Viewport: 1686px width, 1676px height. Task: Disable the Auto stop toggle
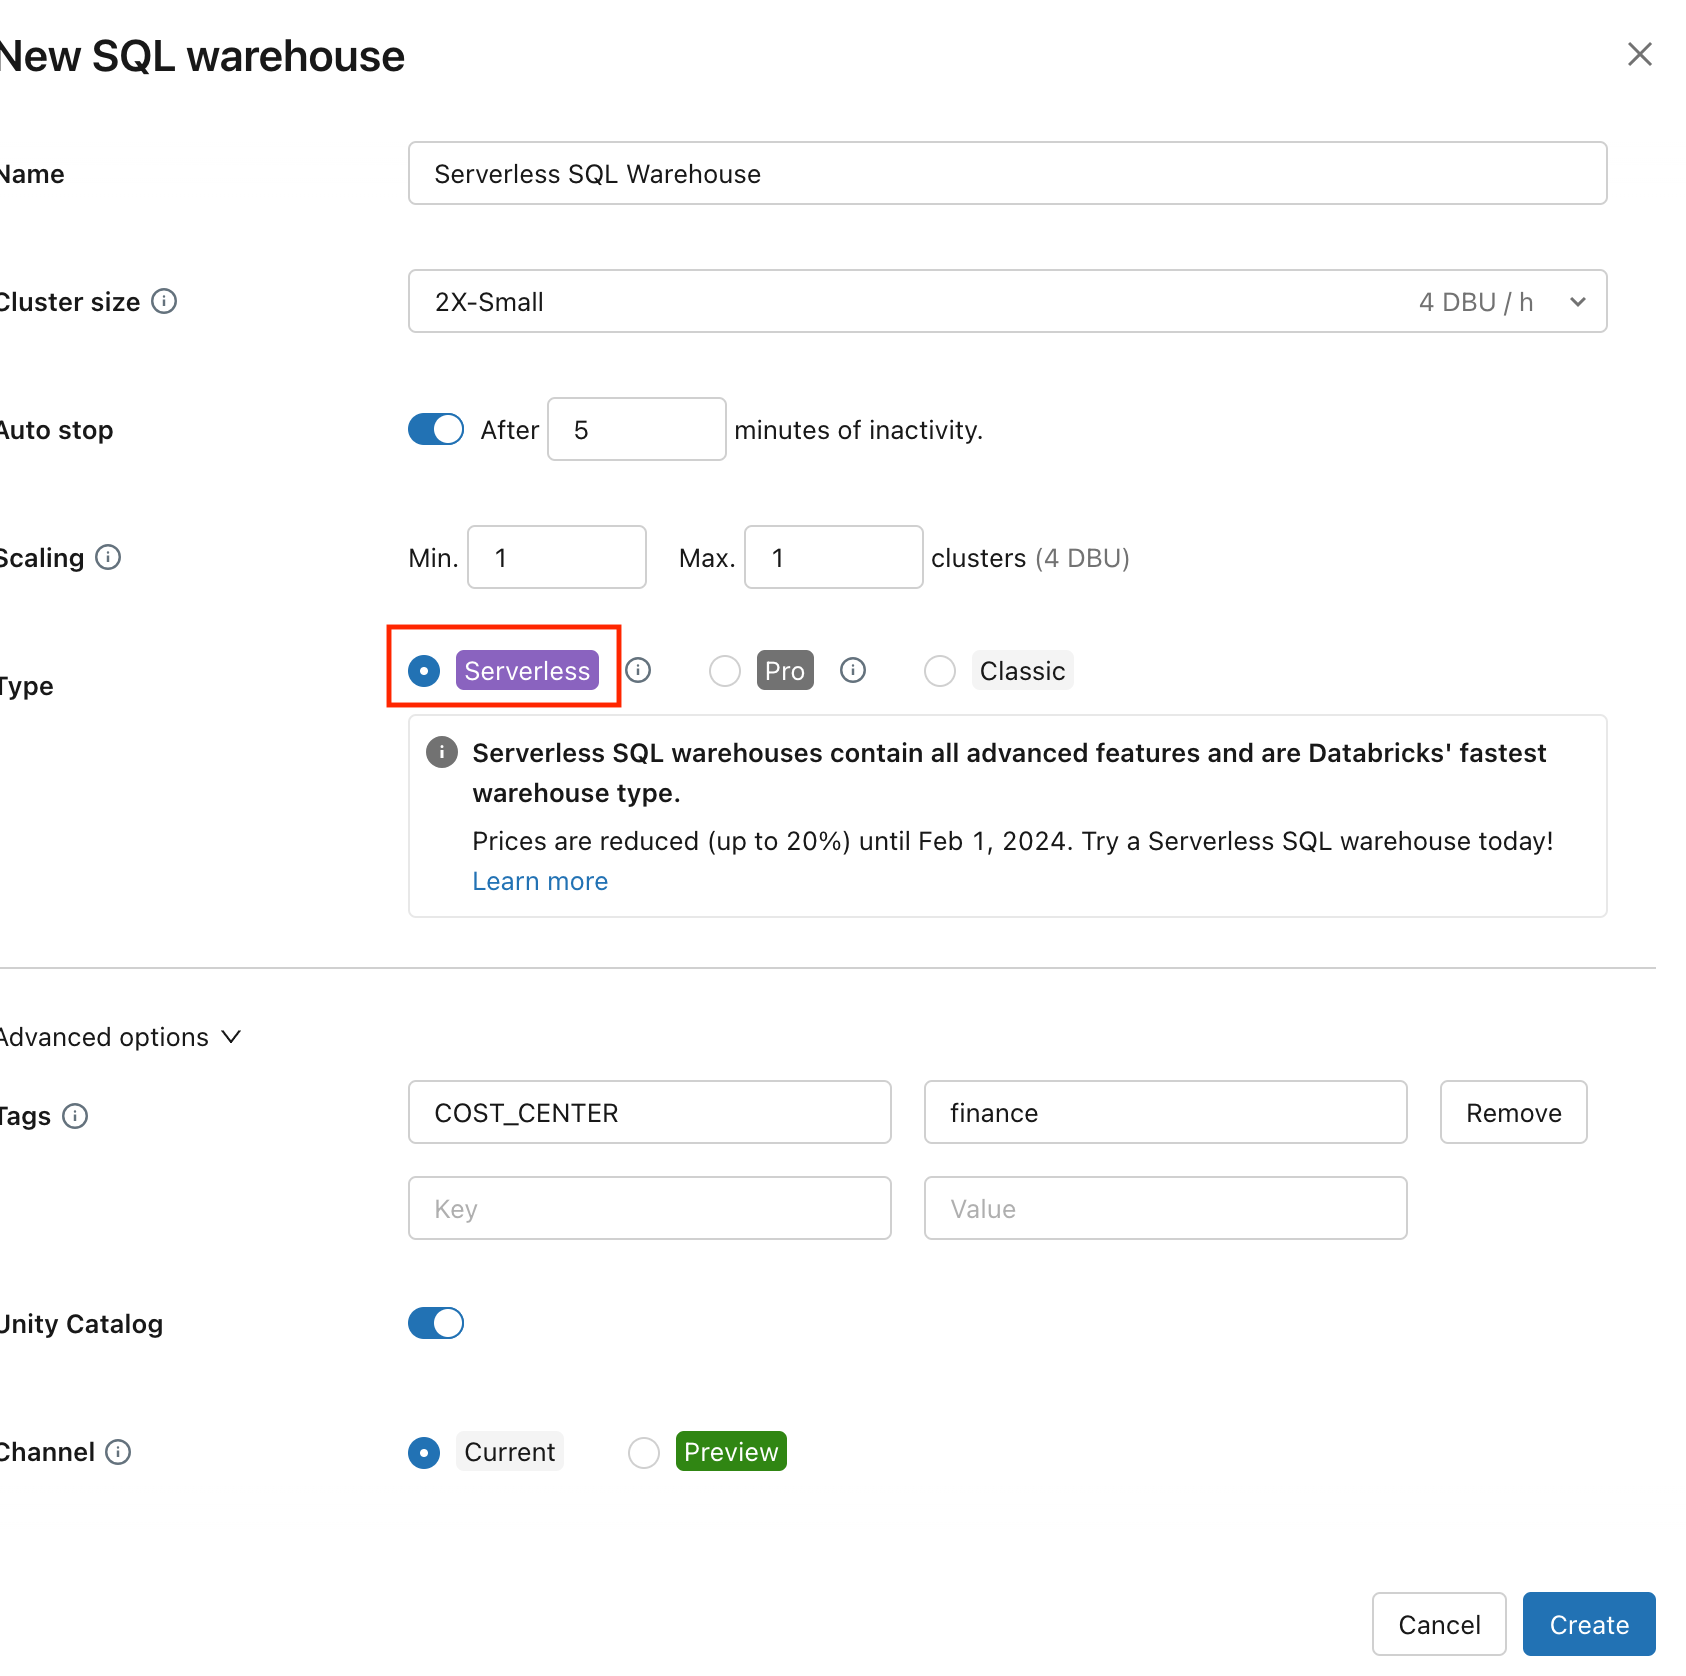[x=435, y=429]
